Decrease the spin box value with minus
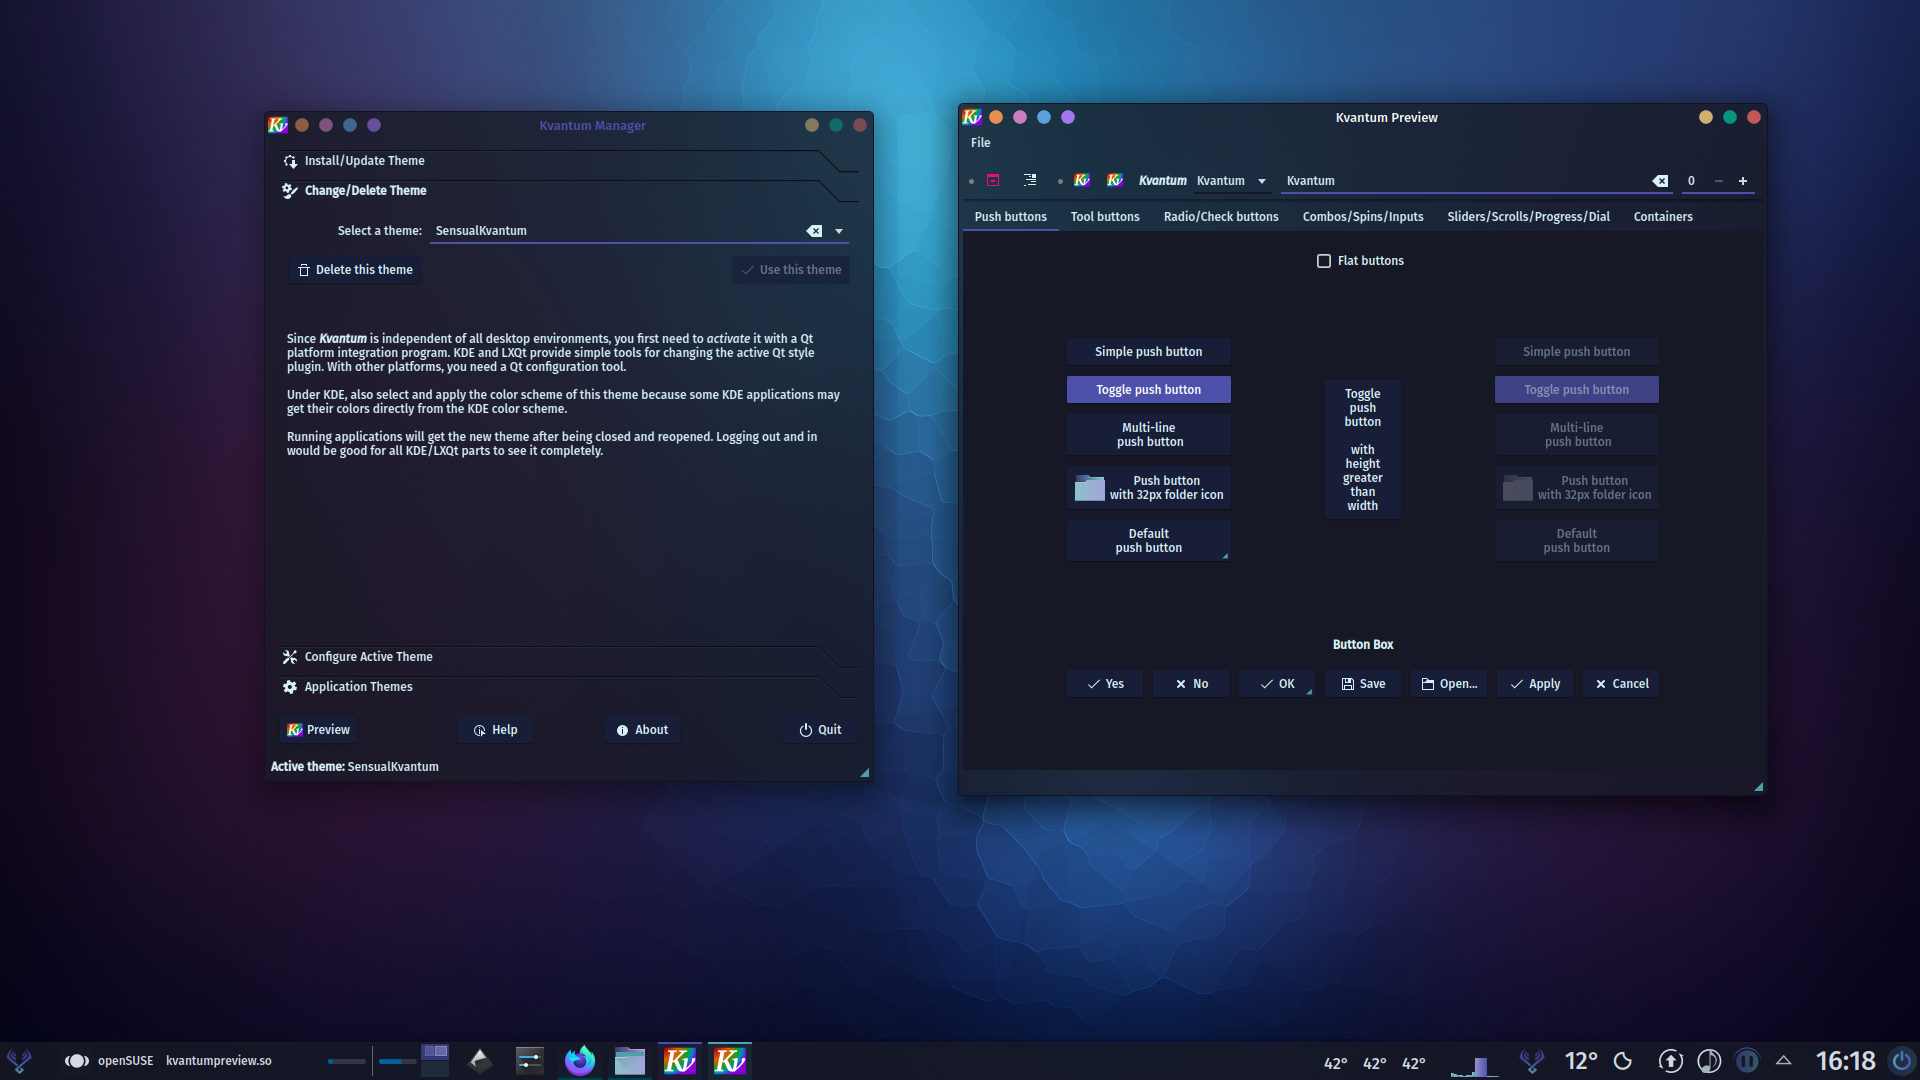The height and width of the screenshot is (1080, 1920). 1718,181
